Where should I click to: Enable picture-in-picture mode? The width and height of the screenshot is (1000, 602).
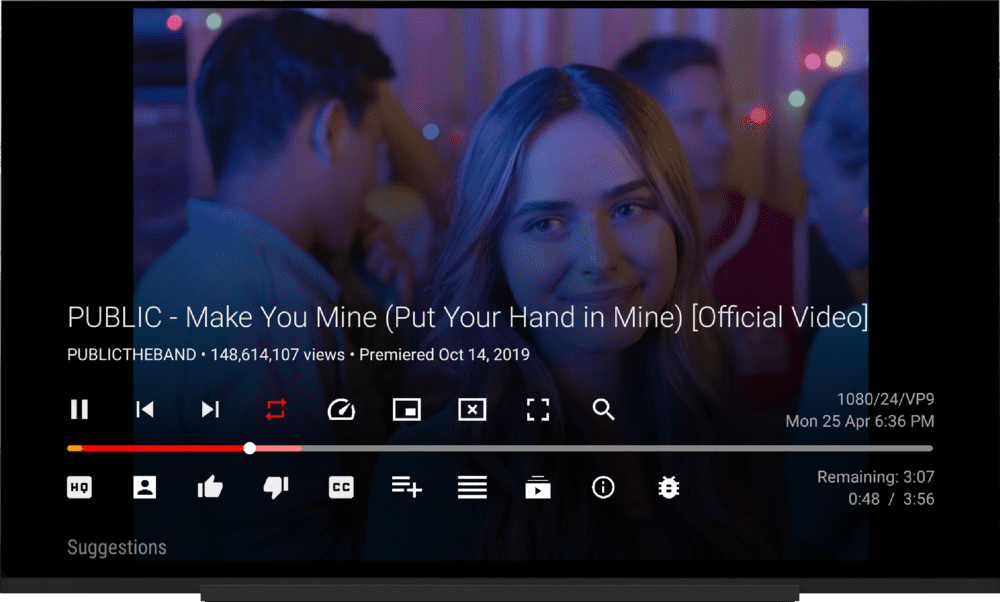tap(407, 409)
